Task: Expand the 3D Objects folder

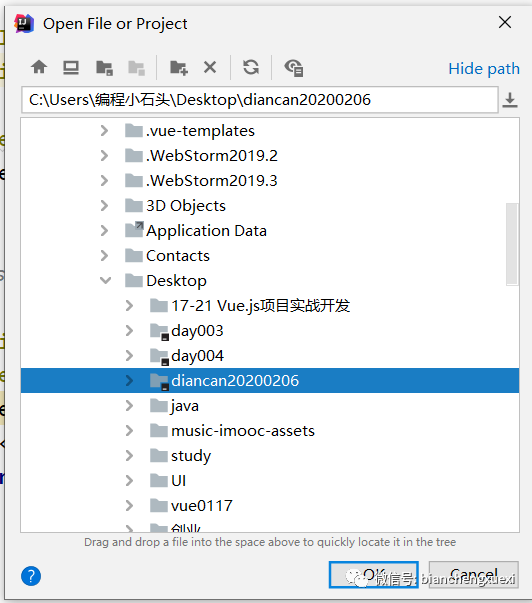Action: [104, 206]
